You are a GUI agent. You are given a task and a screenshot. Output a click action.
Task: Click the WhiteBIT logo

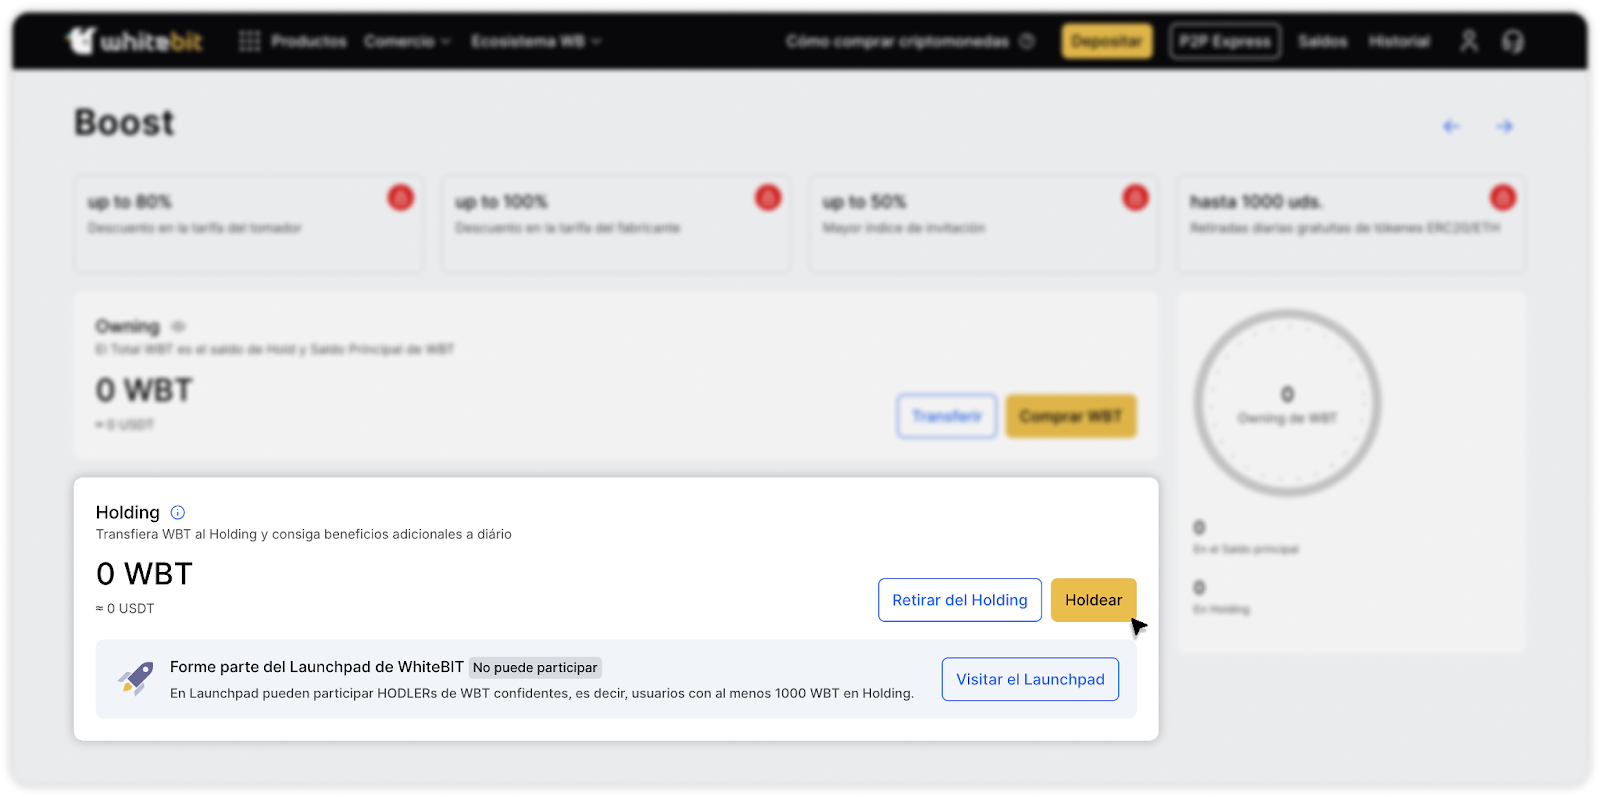[134, 41]
